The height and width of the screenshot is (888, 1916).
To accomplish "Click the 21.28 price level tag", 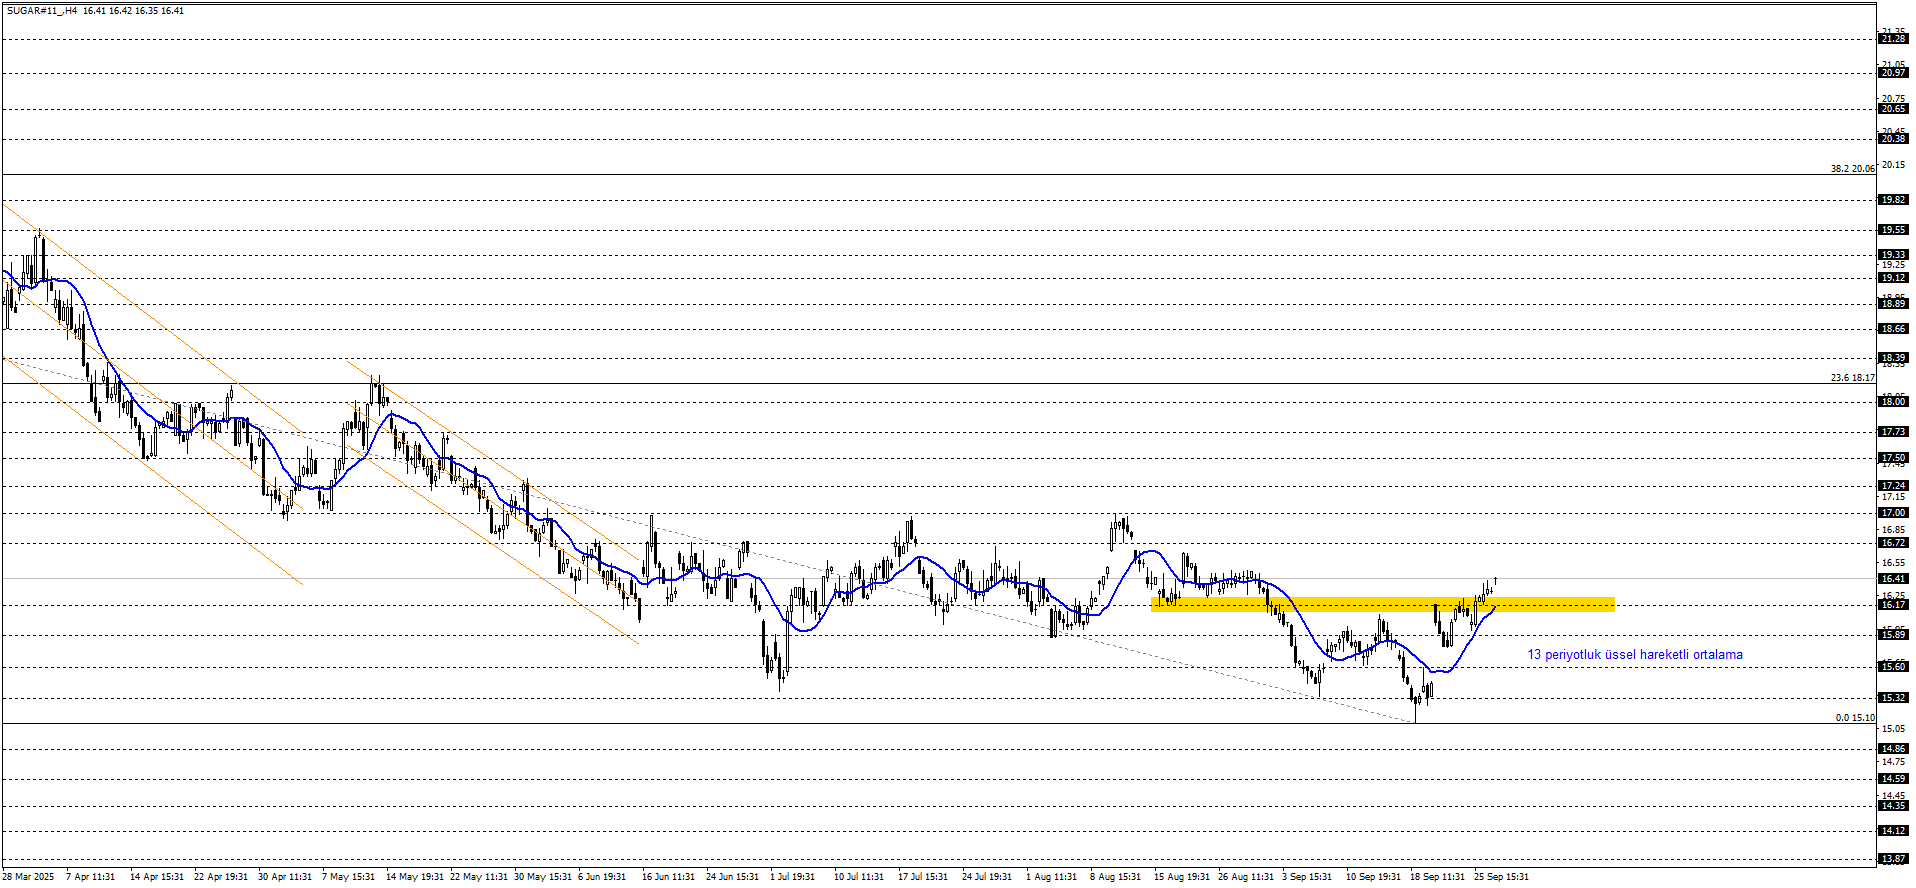I will pos(1893,39).
